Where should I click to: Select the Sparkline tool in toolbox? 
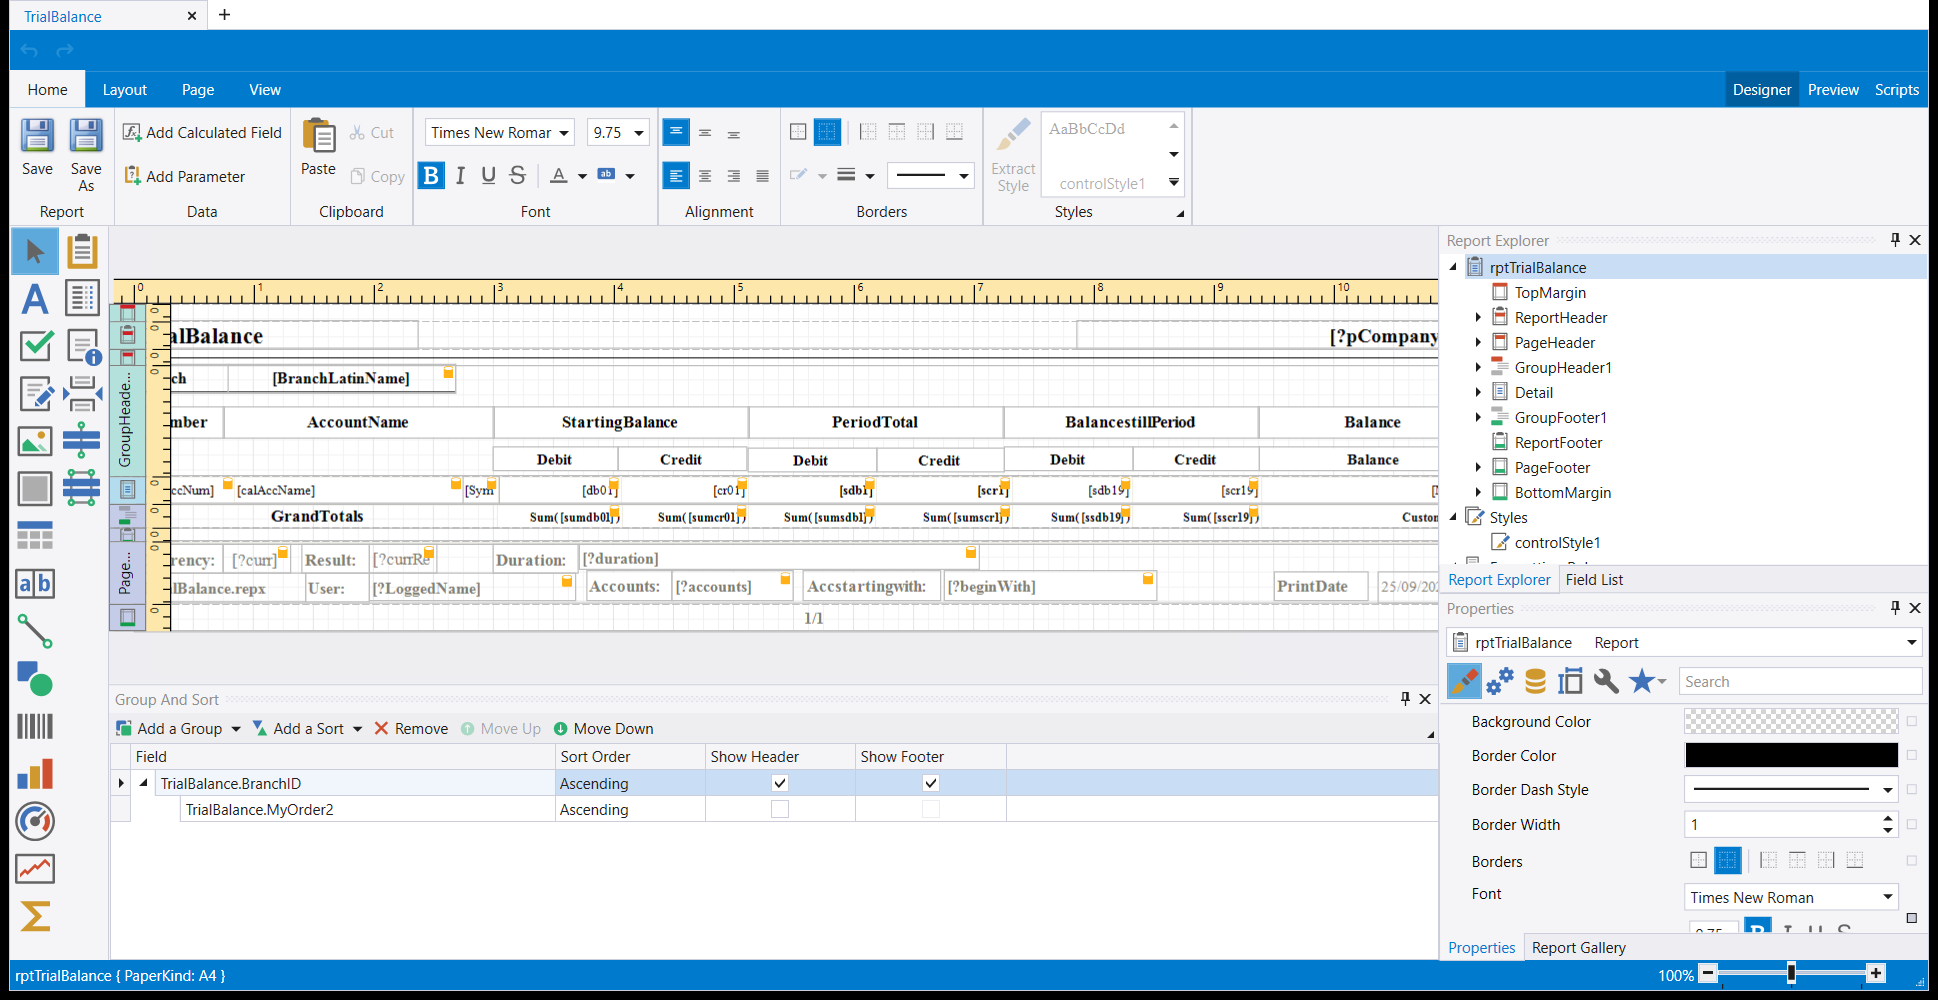35,869
